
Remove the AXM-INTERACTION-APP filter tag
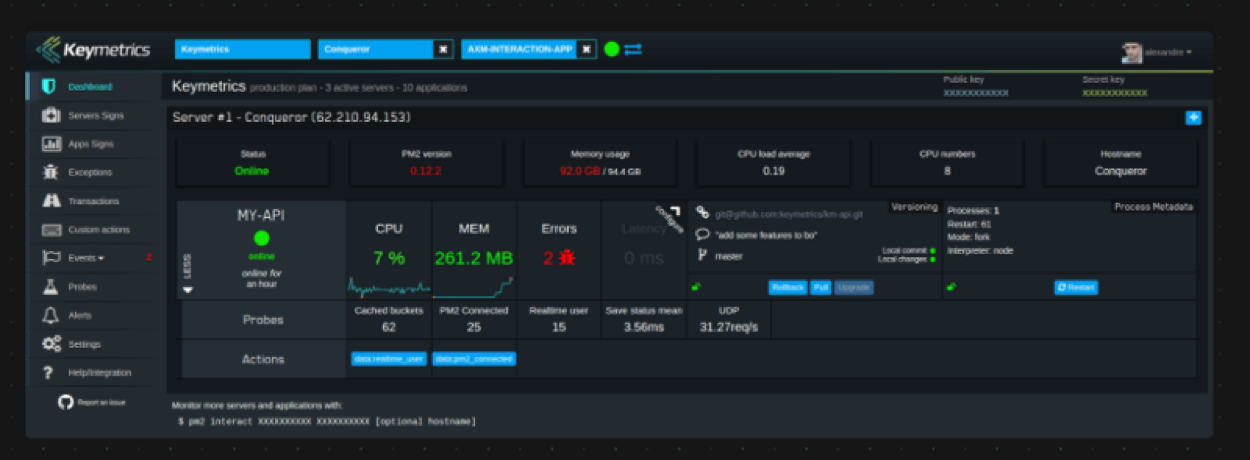[587, 48]
